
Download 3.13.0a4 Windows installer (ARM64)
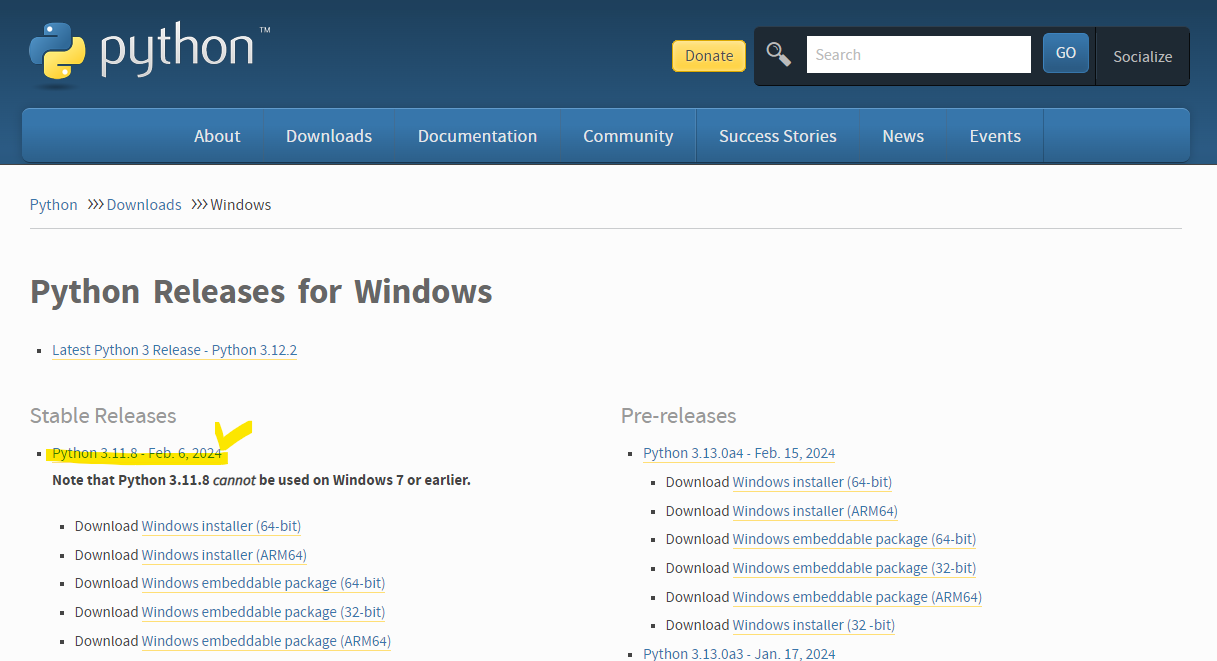point(815,511)
